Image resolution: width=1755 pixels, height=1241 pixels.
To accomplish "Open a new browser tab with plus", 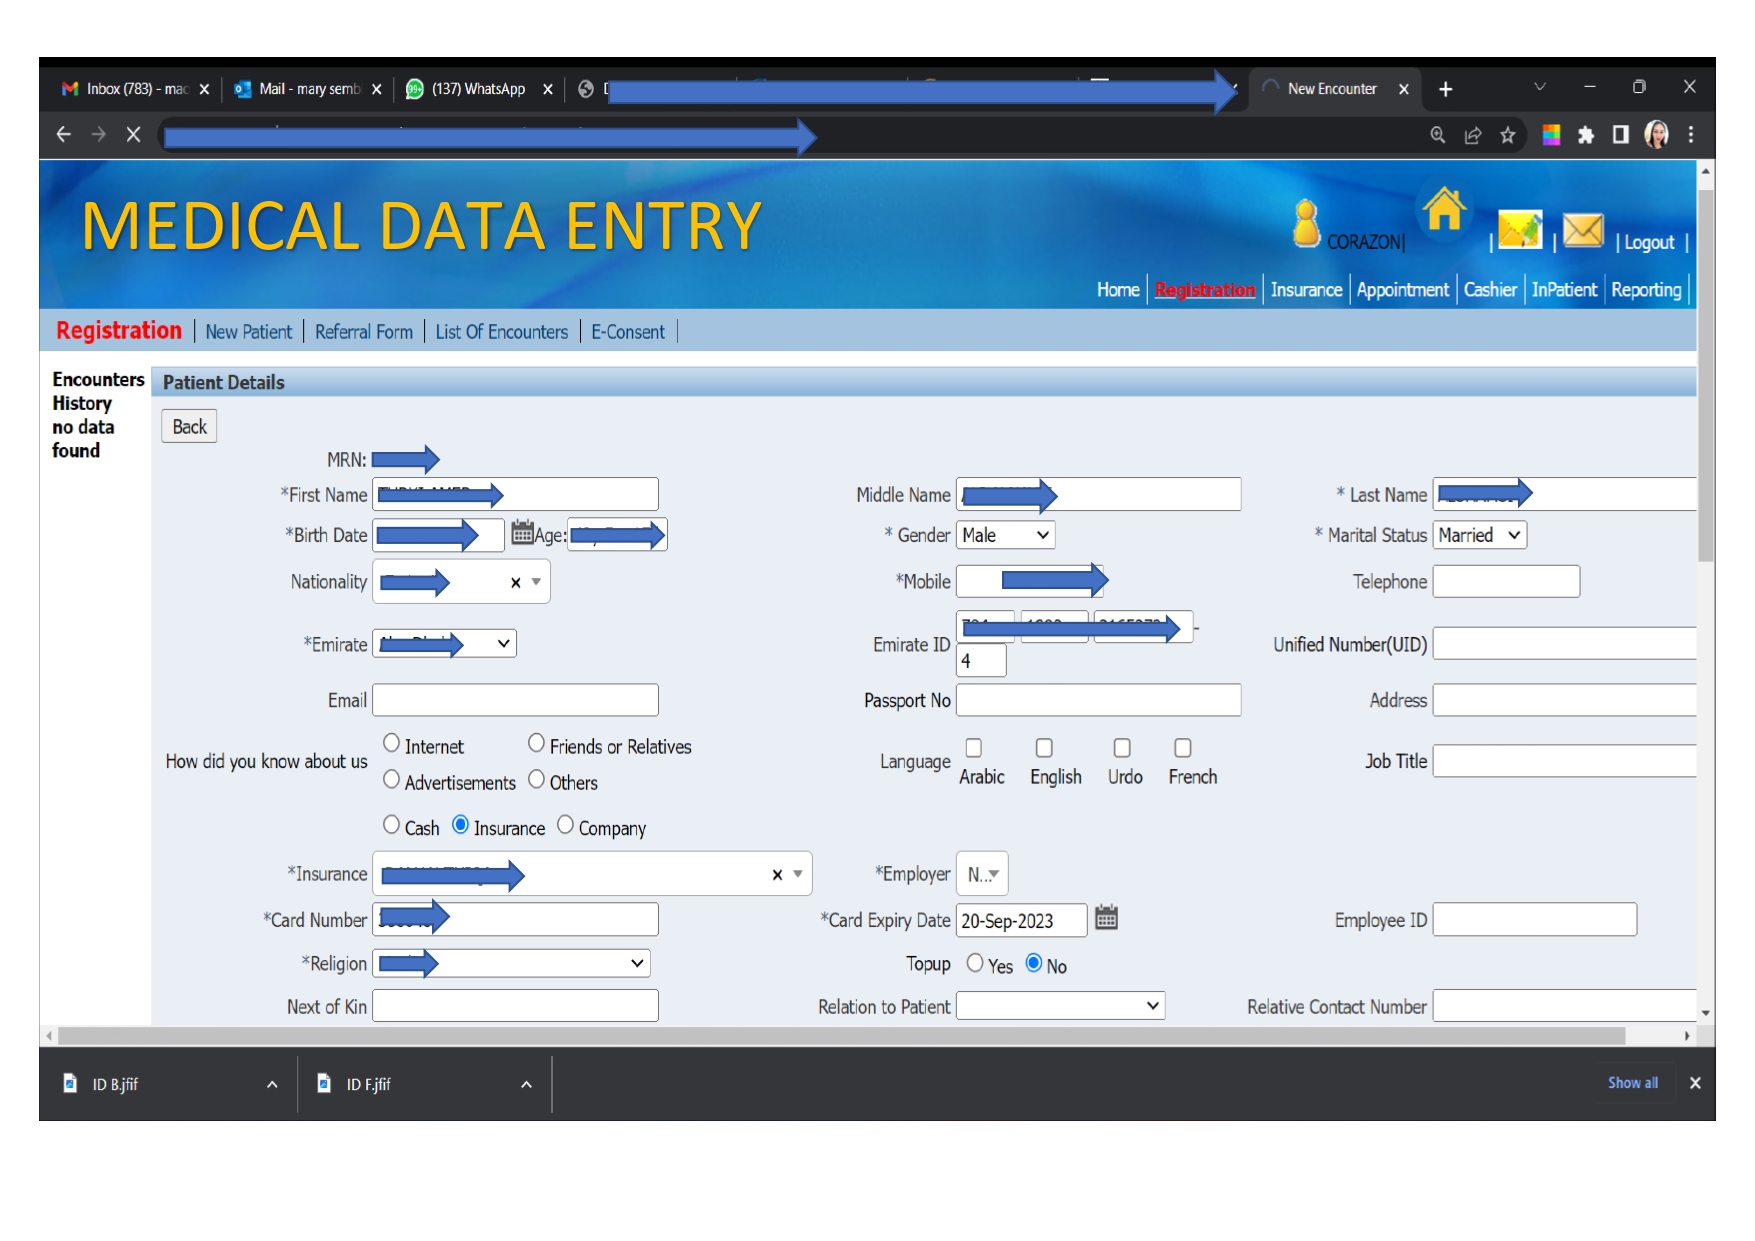I will pos(1445,89).
